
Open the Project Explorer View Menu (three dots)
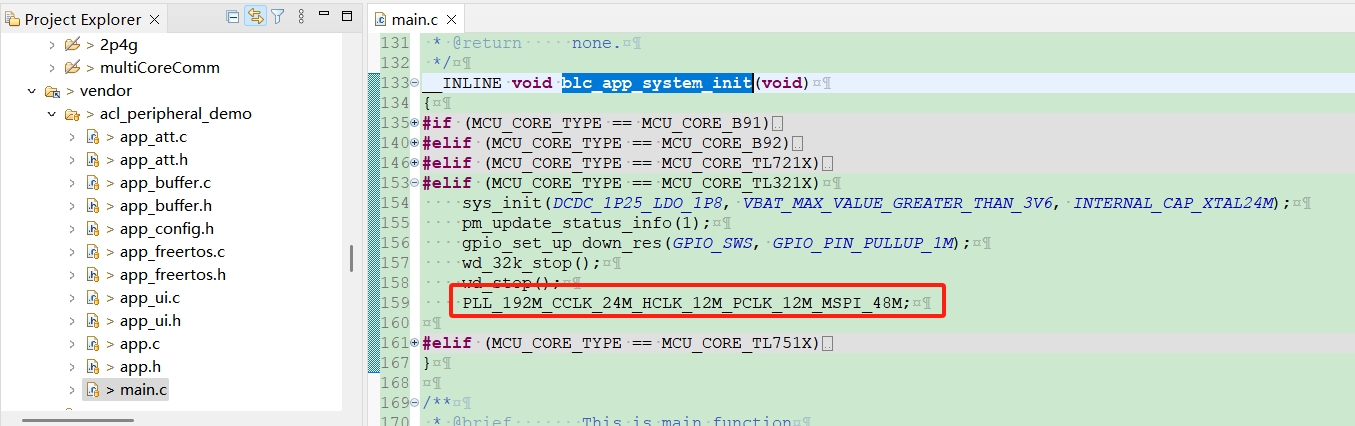(x=300, y=16)
